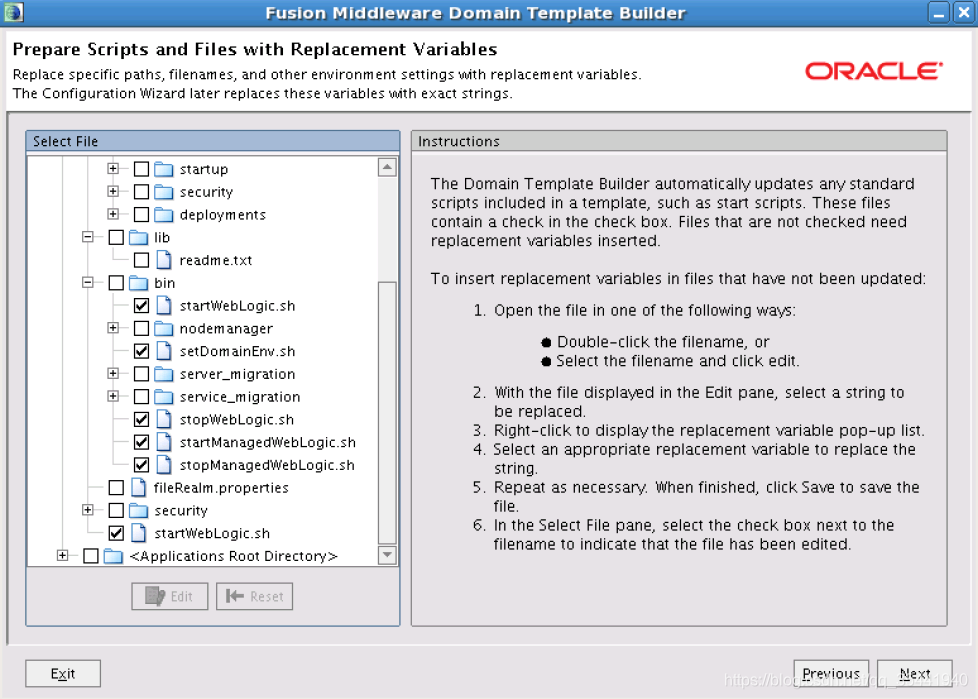Expand the startup folder node
Image resolution: width=978 pixels, height=699 pixels.
click(x=113, y=168)
